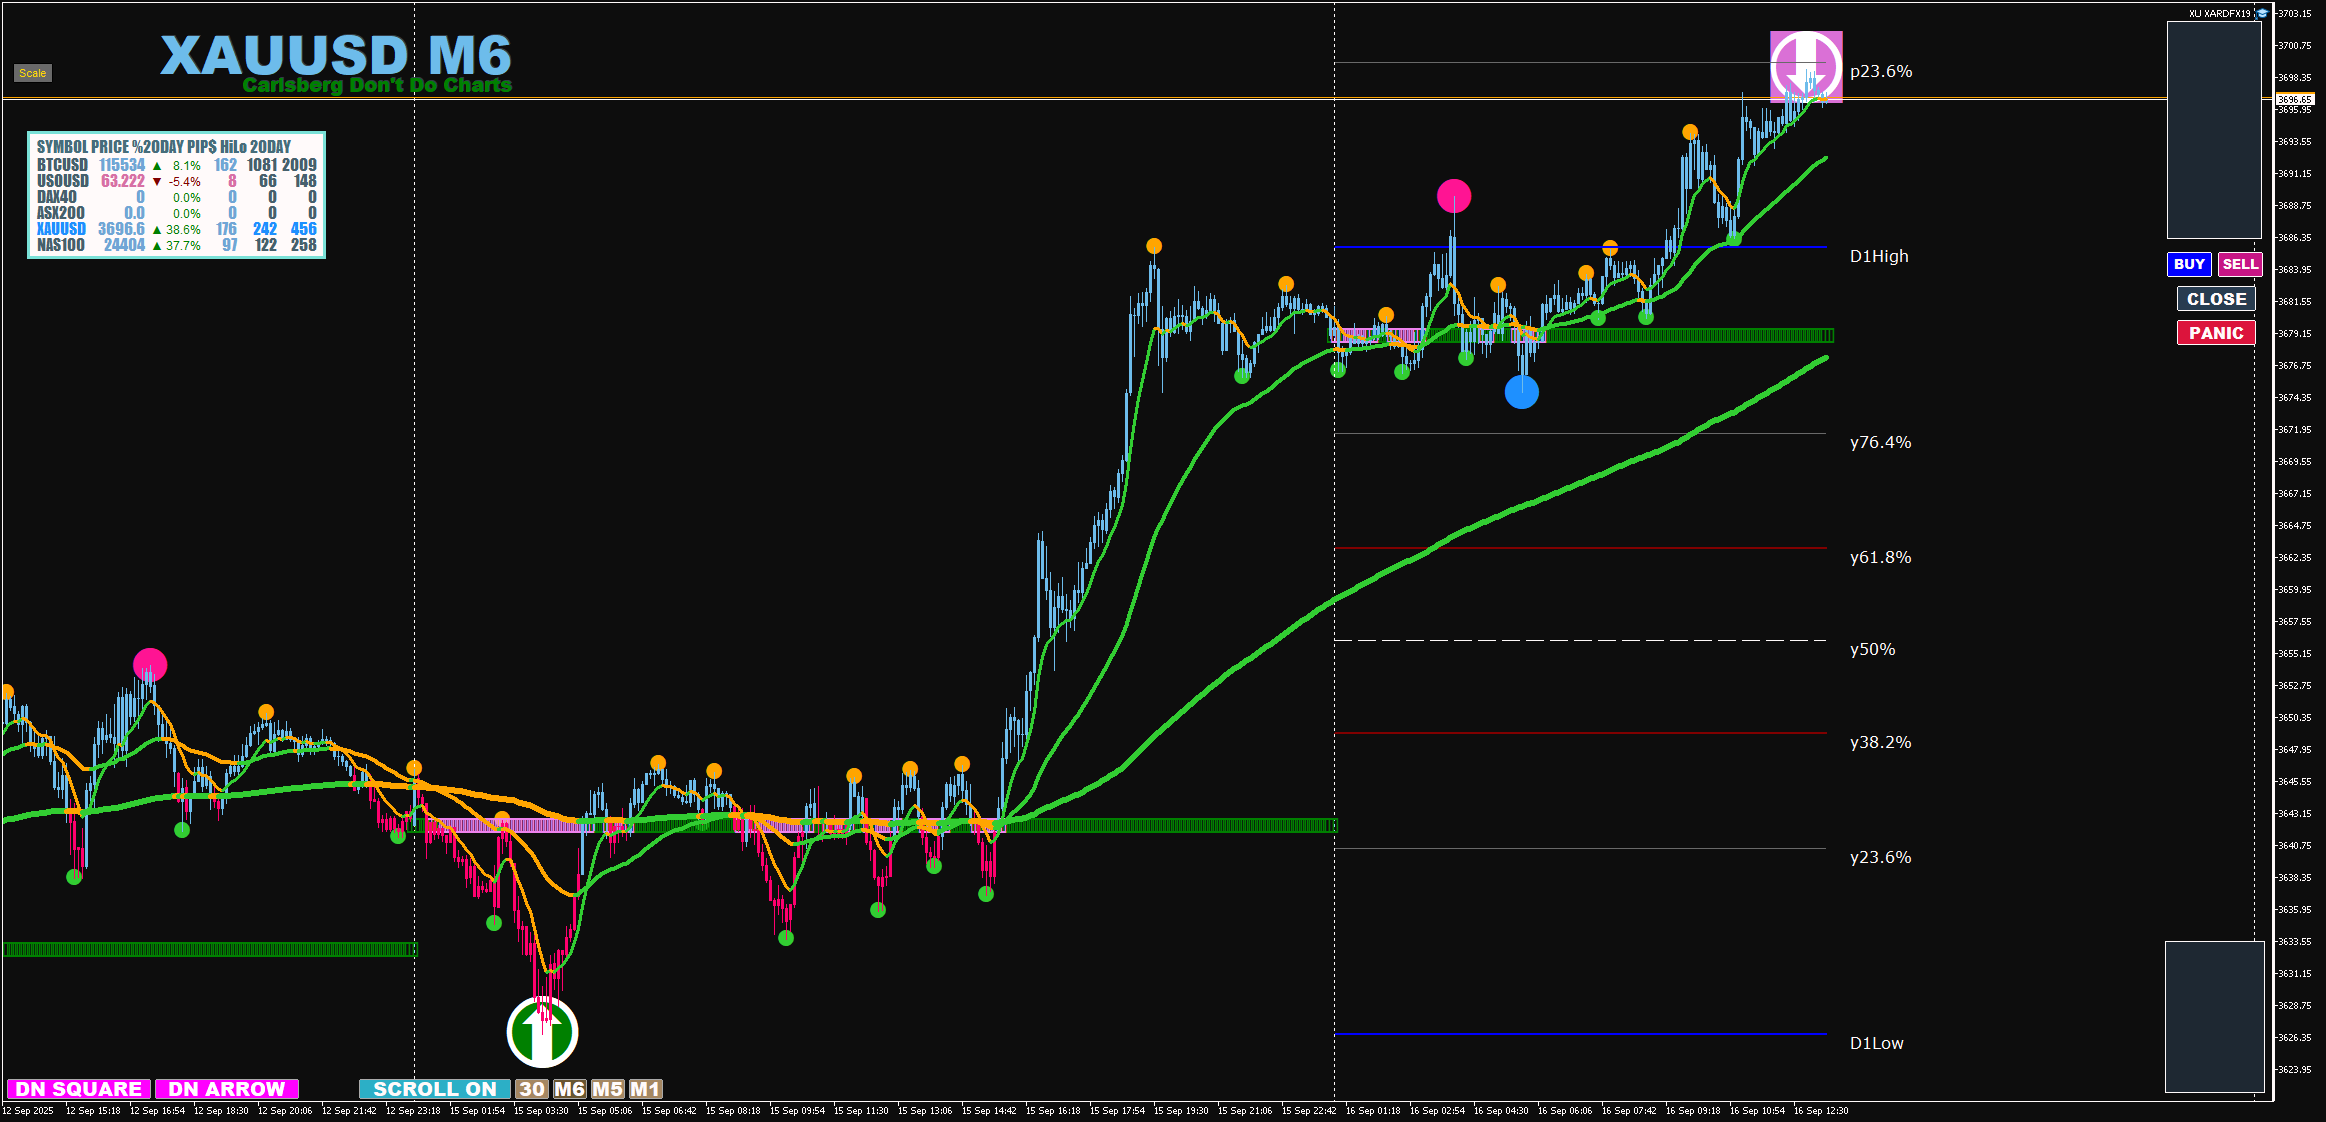Toggle the DN SQUARE button

[x=78, y=1089]
